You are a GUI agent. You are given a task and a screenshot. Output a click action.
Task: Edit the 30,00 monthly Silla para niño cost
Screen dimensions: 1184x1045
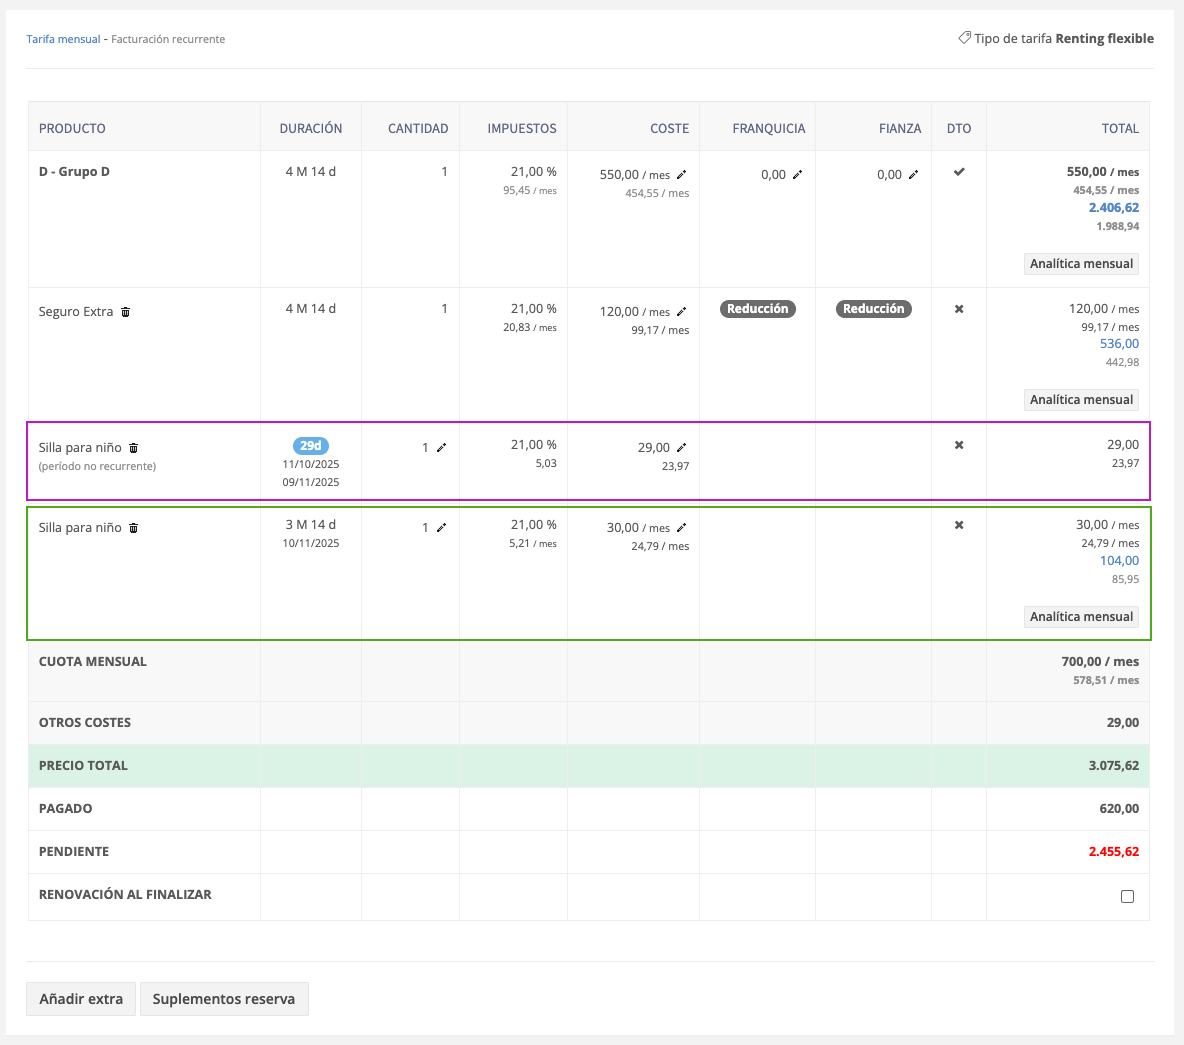pyautogui.click(x=682, y=527)
